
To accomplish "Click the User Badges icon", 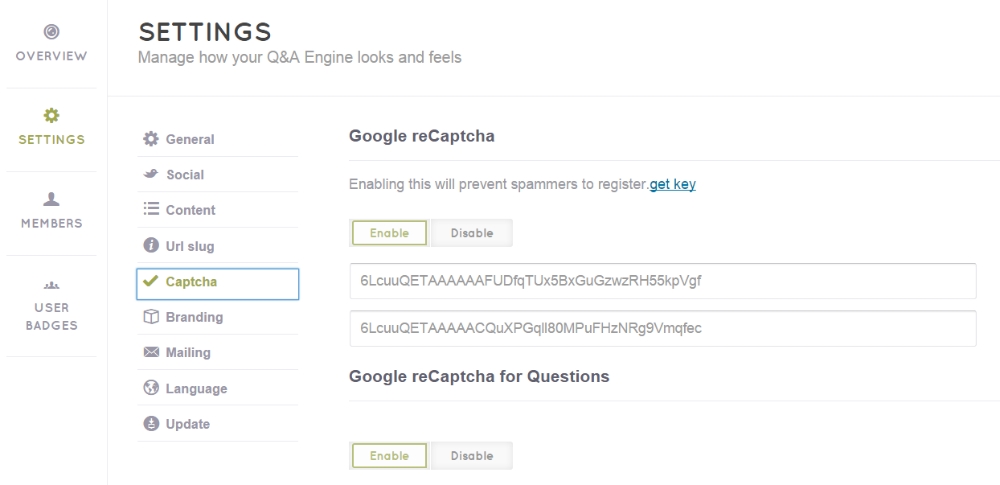I will pos(53,283).
